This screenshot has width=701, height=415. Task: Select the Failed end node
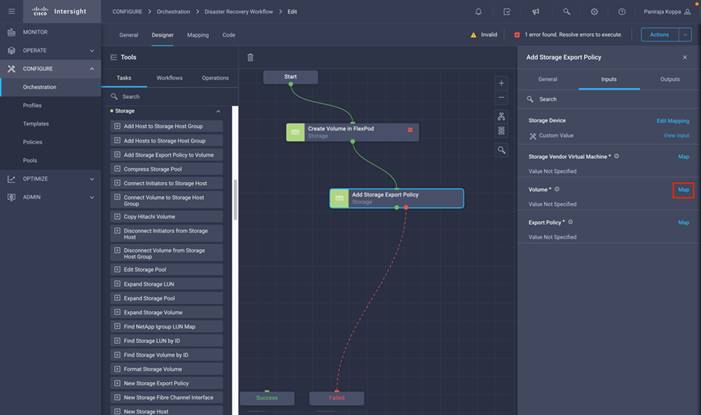pyautogui.click(x=337, y=398)
